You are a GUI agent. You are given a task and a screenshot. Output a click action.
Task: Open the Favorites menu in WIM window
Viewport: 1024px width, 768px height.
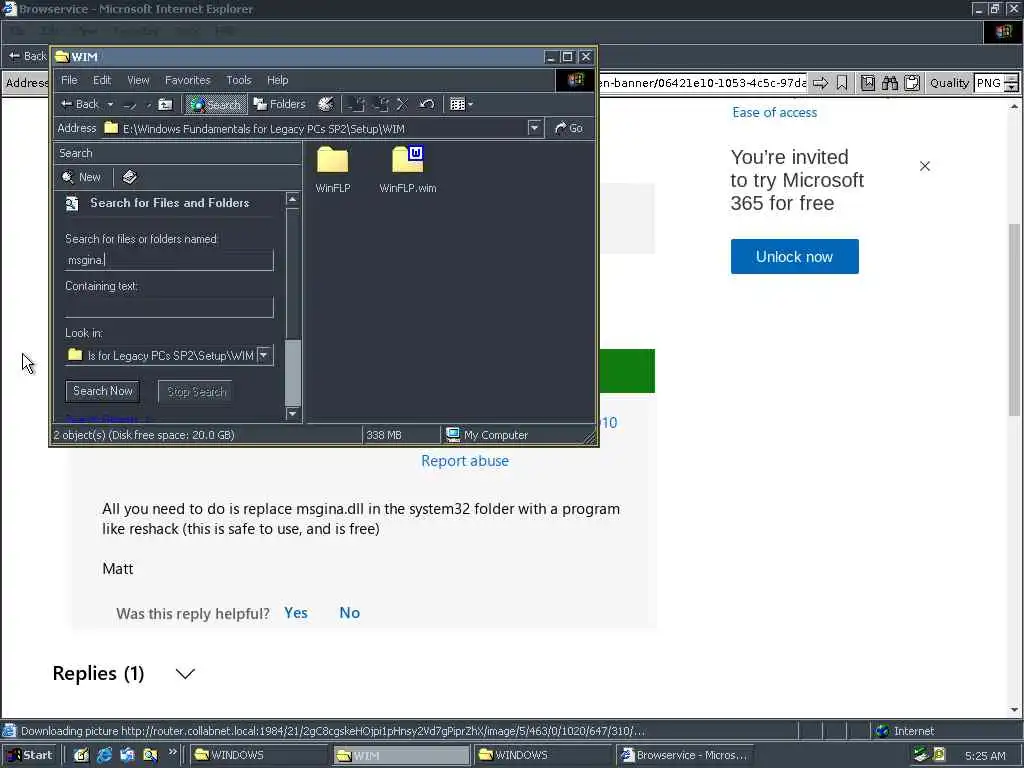[x=187, y=80]
